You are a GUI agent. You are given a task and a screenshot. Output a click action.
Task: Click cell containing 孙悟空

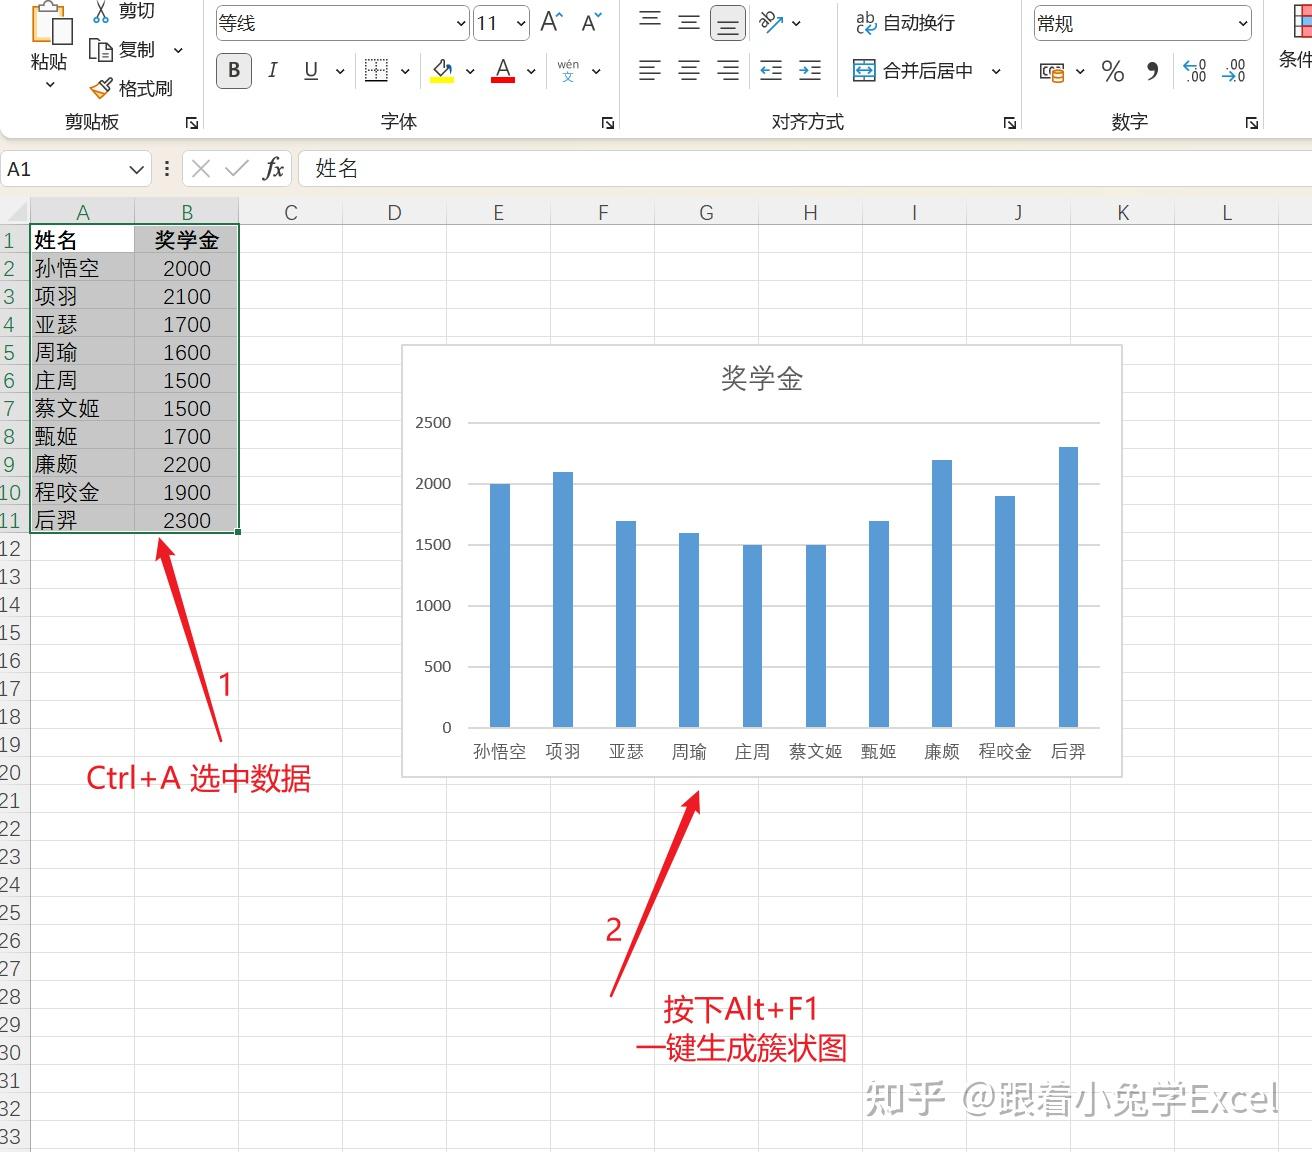point(83,268)
